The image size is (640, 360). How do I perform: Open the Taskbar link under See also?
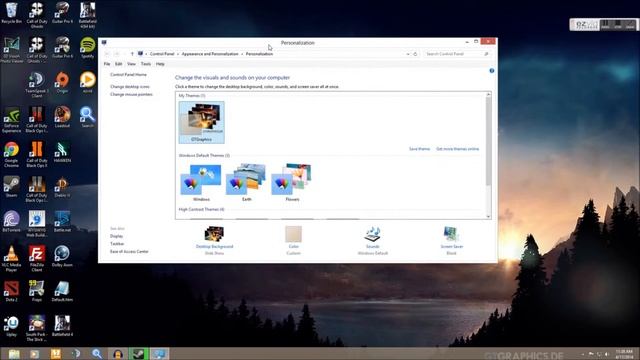click(x=117, y=244)
